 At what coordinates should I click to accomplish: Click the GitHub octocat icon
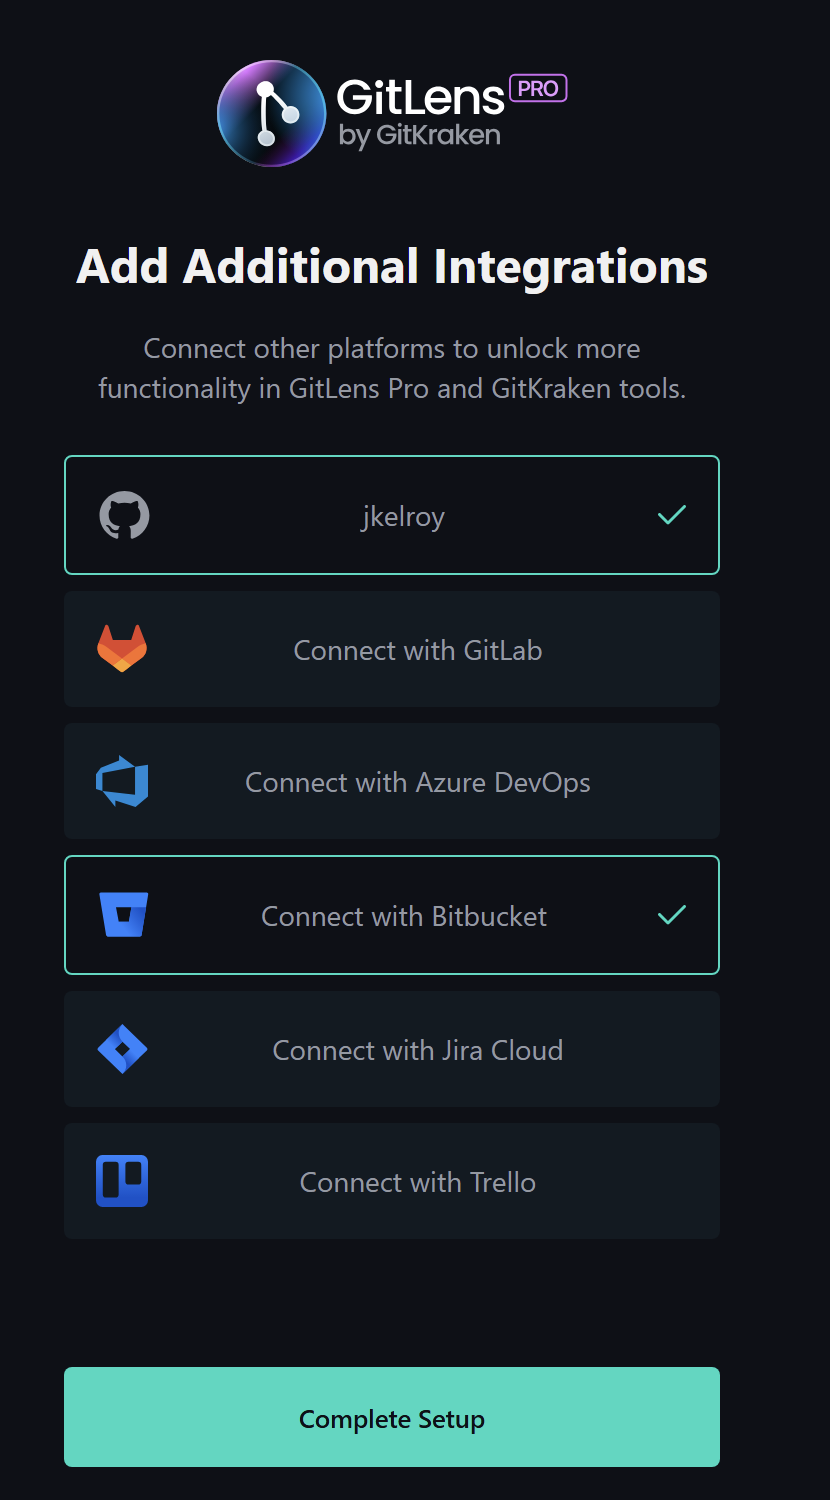124,515
